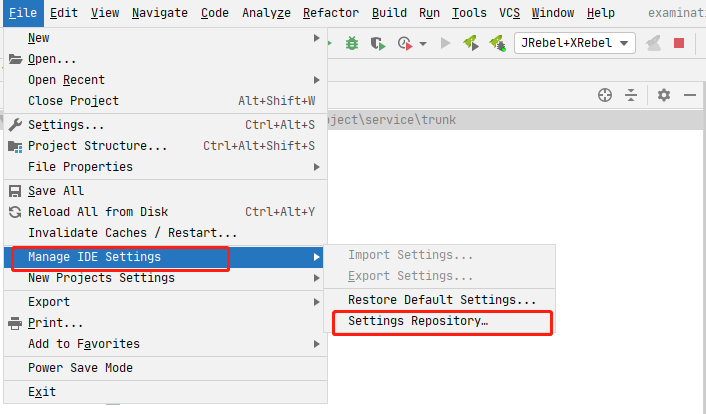Click Invalidate Caches / Restart...
This screenshot has width=706, height=414.
(x=118, y=233)
